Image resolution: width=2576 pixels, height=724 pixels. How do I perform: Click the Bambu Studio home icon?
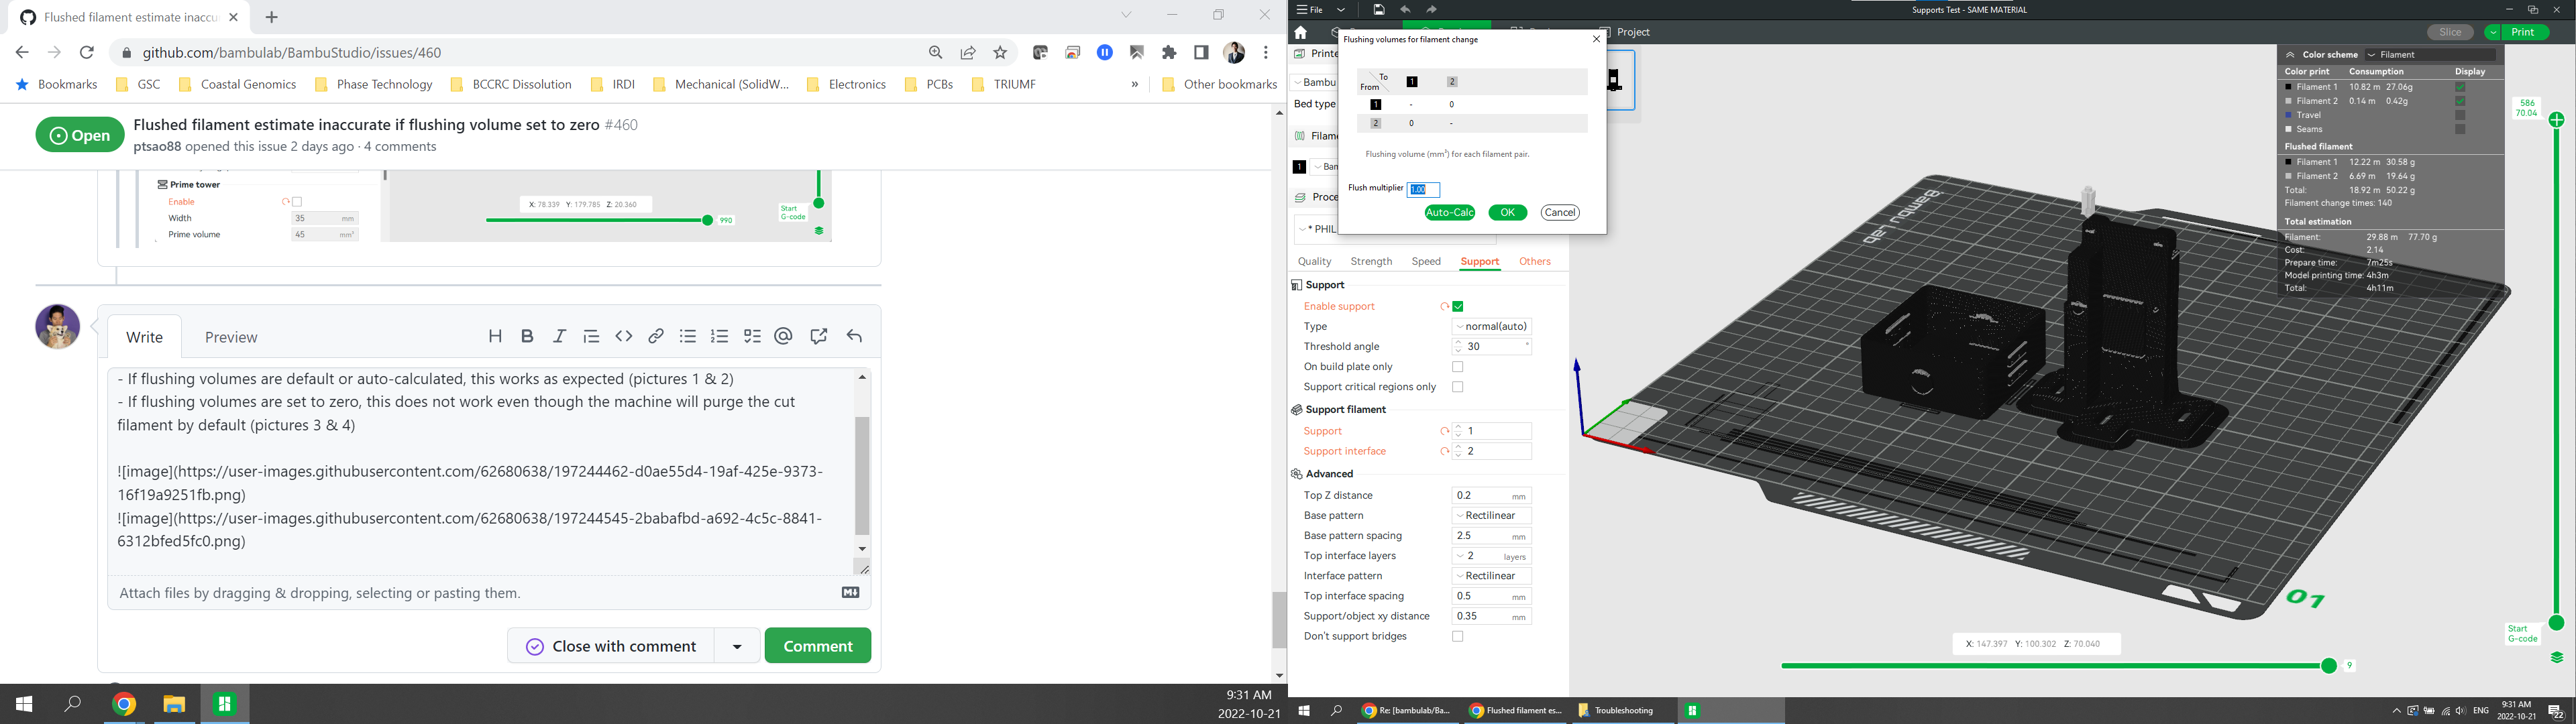(1301, 33)
